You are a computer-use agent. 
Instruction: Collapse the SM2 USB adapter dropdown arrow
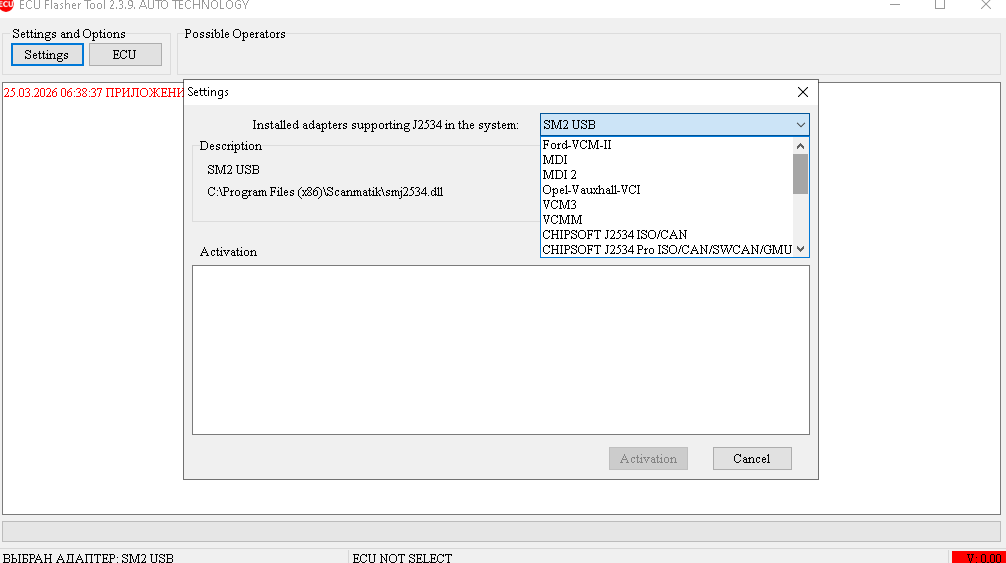(x=800, y=125)
